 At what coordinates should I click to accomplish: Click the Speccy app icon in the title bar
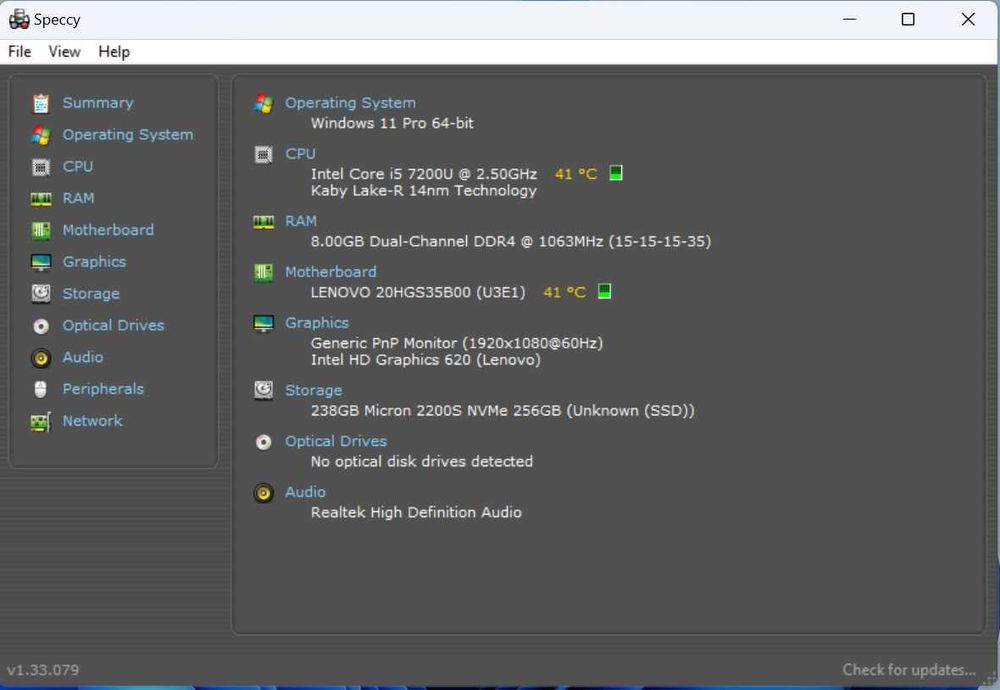19,19
